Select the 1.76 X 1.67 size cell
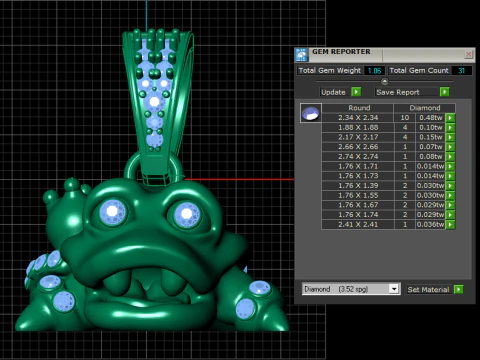The width and height of the screenshot is (480, 360). click(x=358, y=205)
